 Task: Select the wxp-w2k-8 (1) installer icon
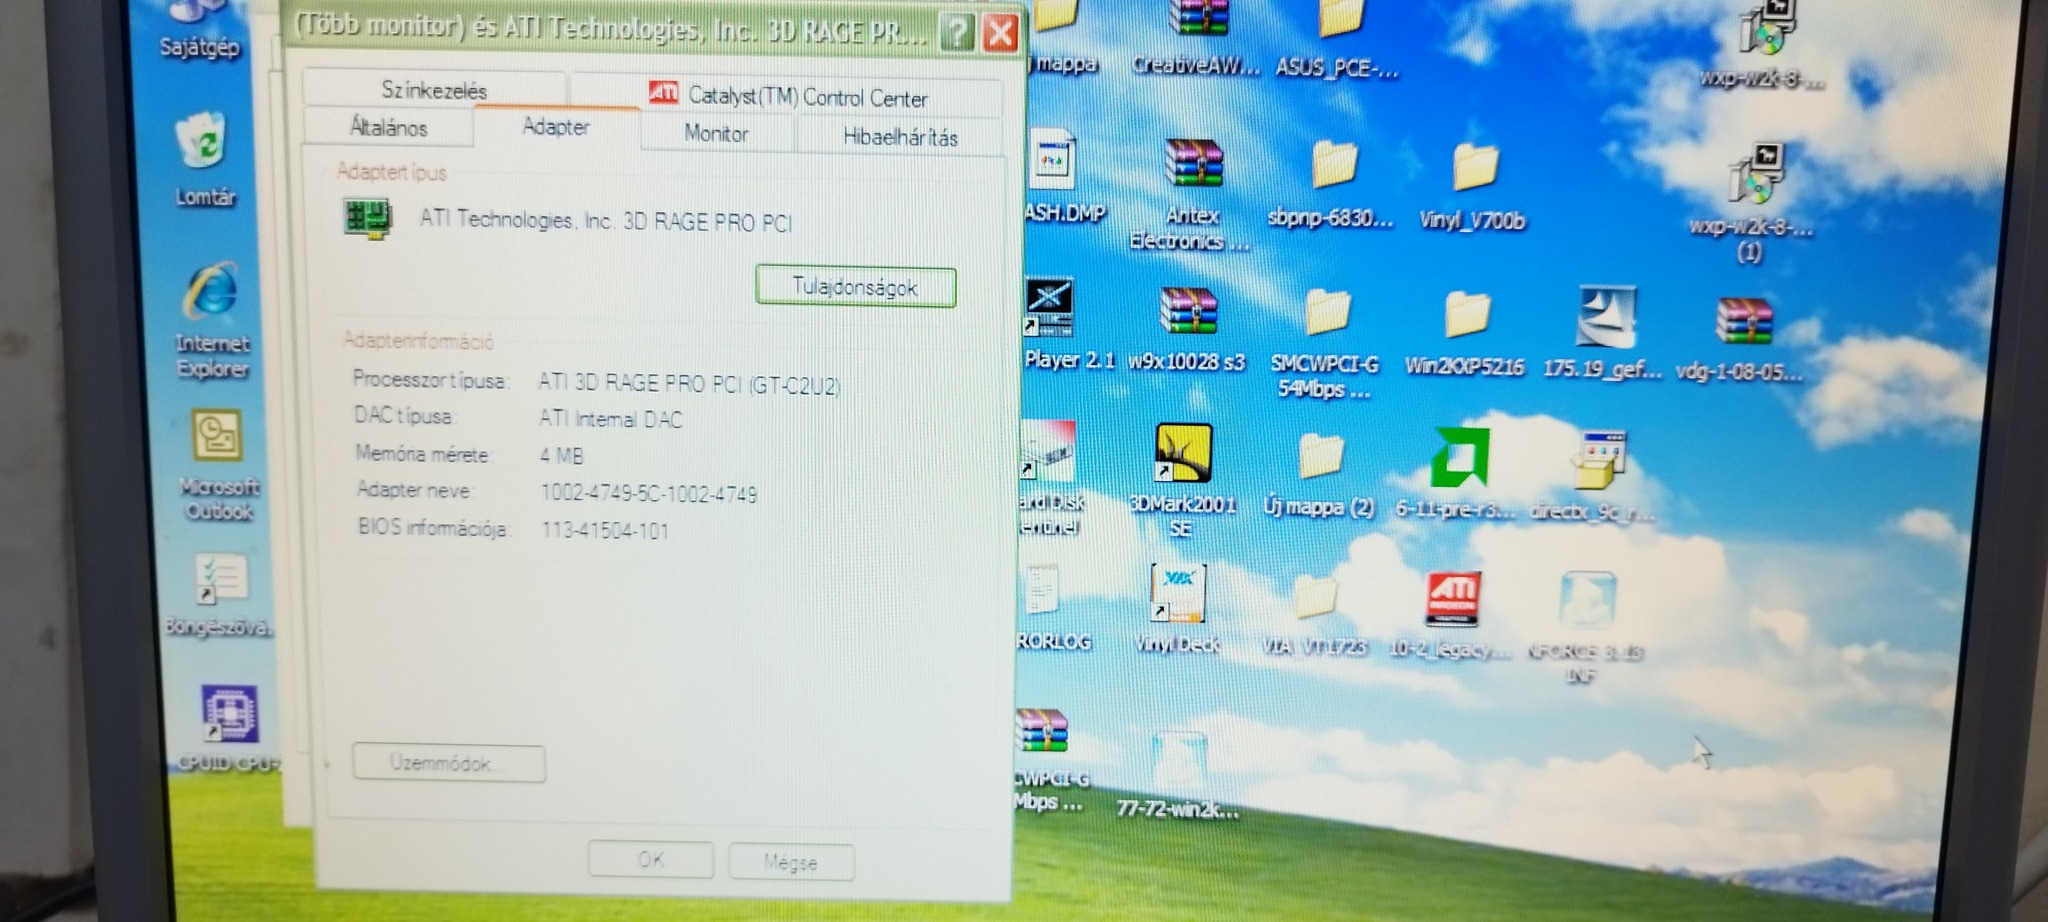click(x=1752, y=203)
